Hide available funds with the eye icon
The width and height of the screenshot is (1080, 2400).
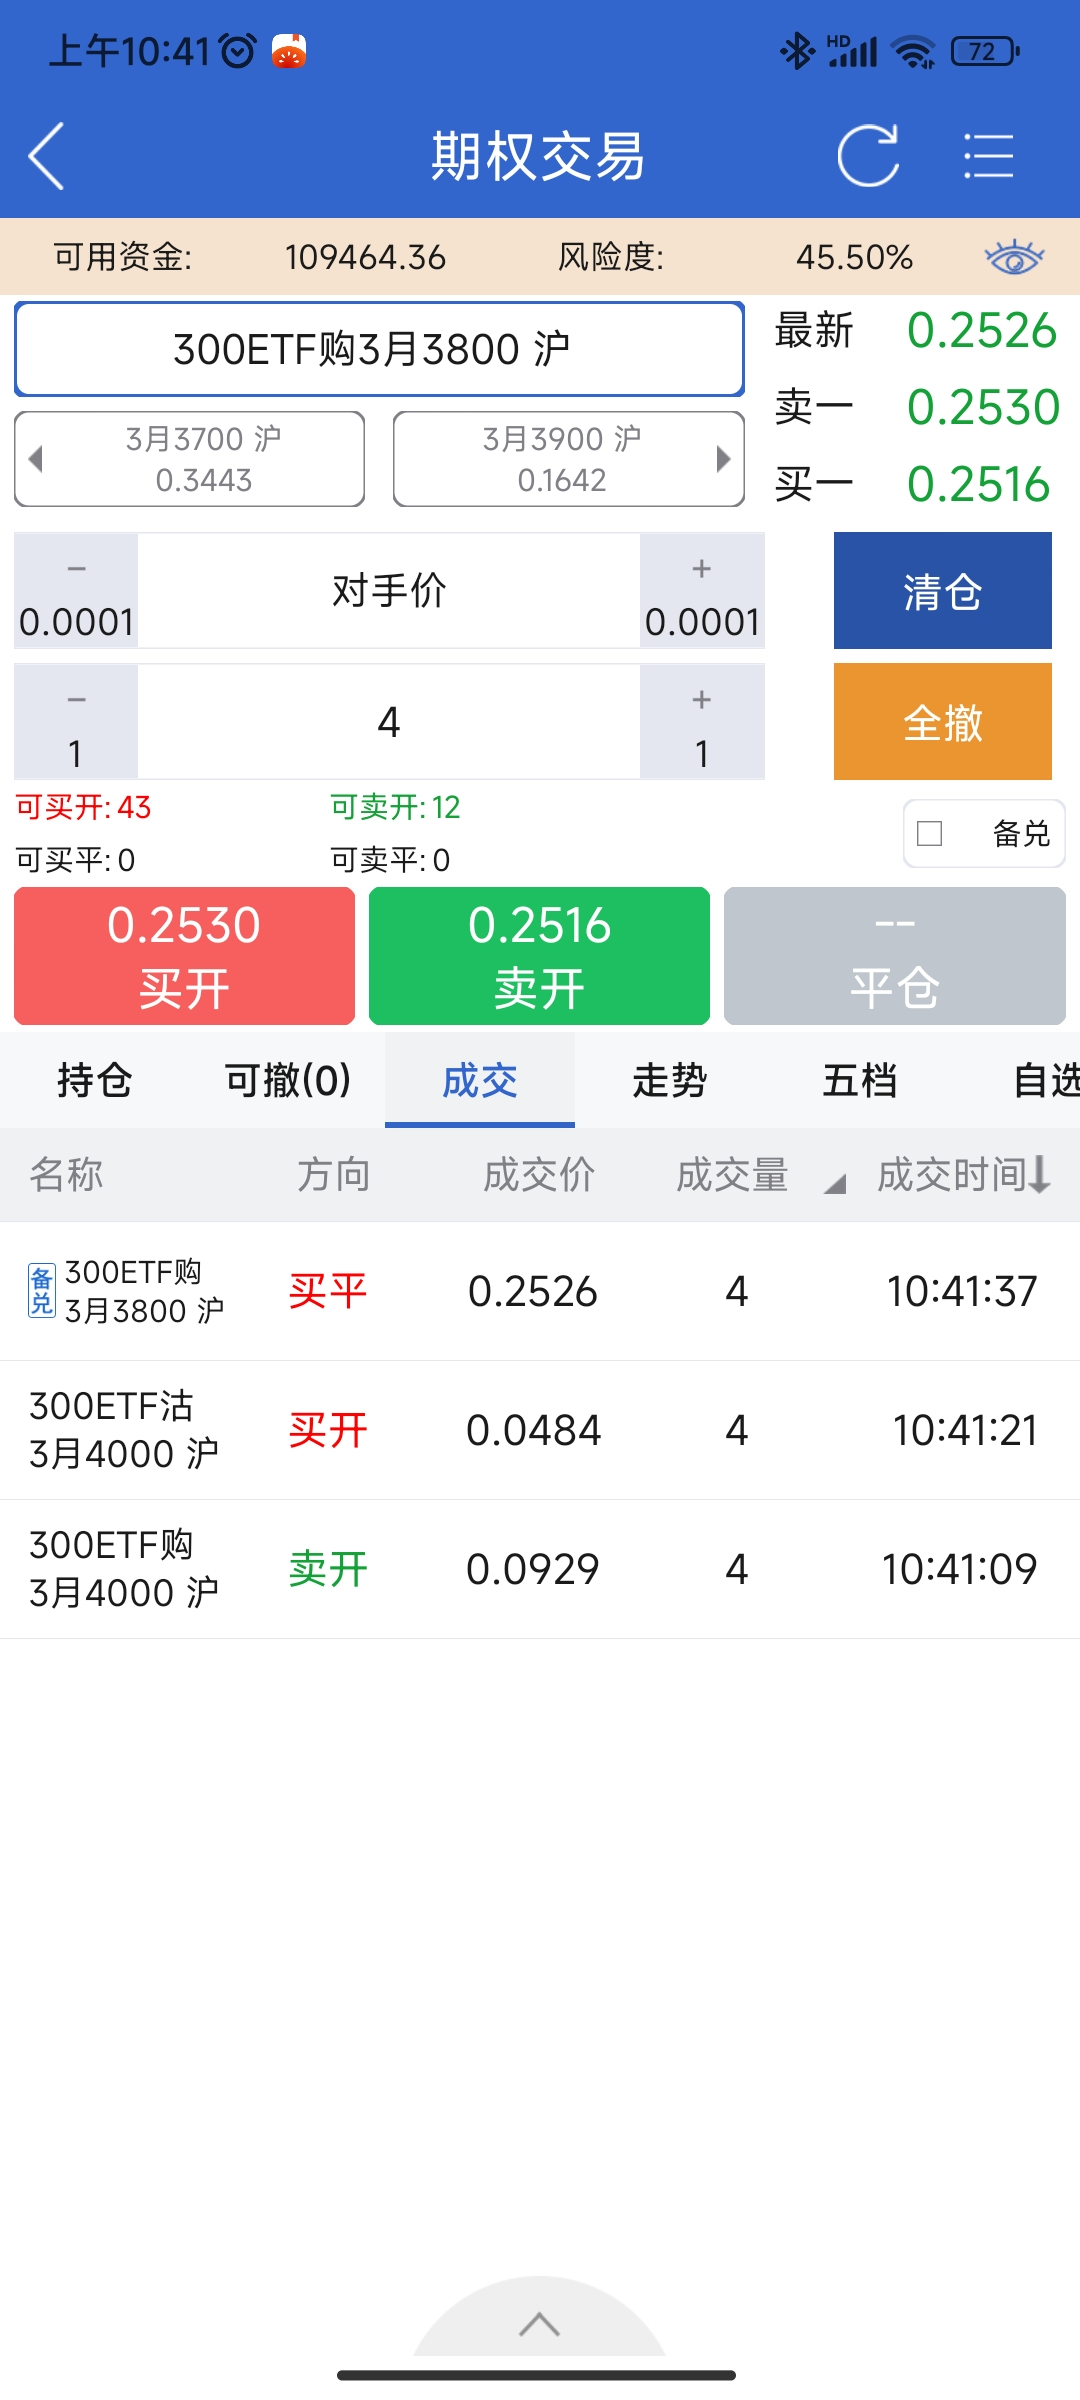(x=1013, y=257)
